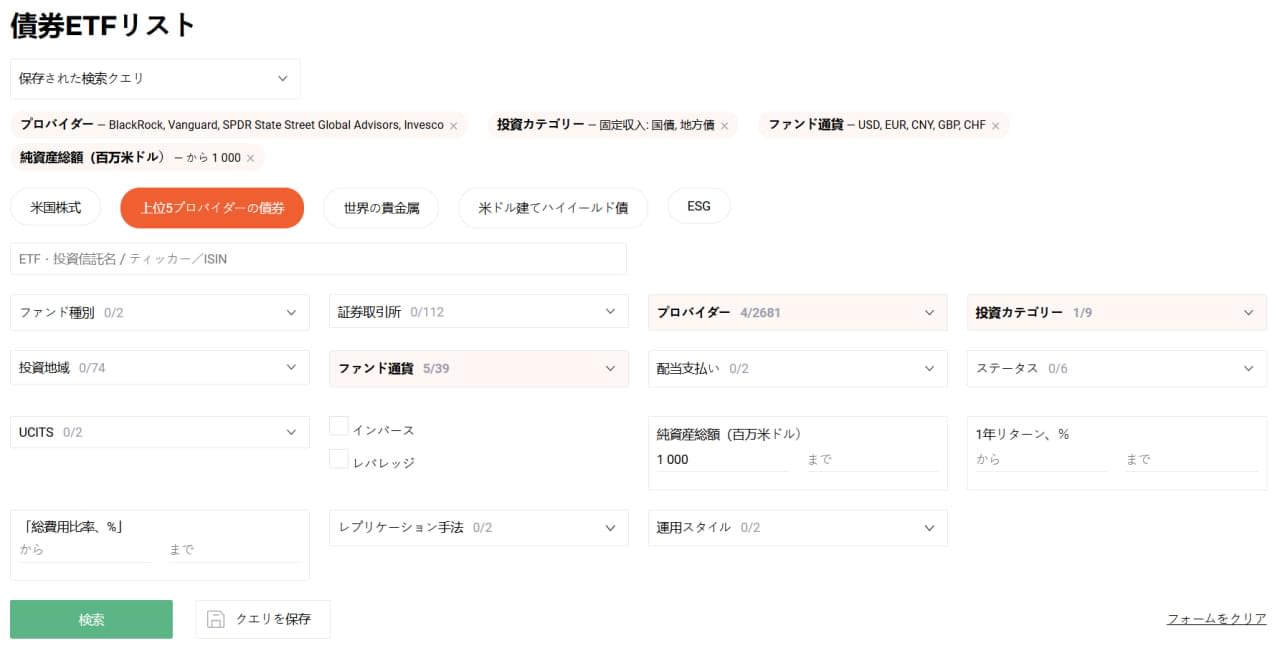The height and width of the screenshot is (648, 1280).
Task: Click the floppy disk save icon
Action: click(215, 619)
